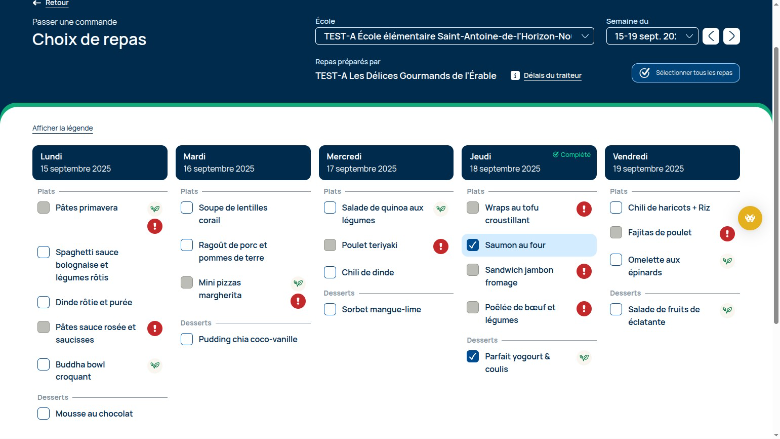Click the red alert icon beside Pâtes primavera
This screenshot has height=439, width=780.
tap(155, 226)
